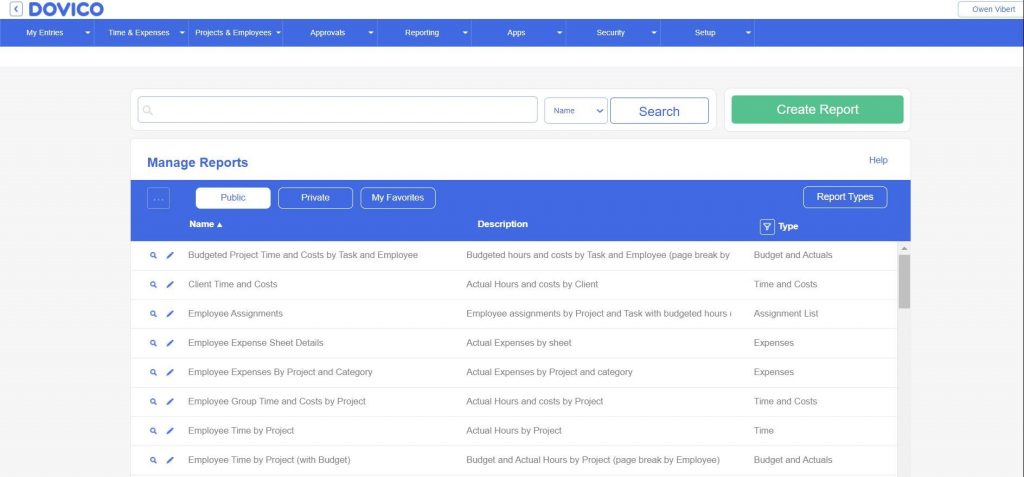Expand the Approvals menu arrow

tap(370, 33)
